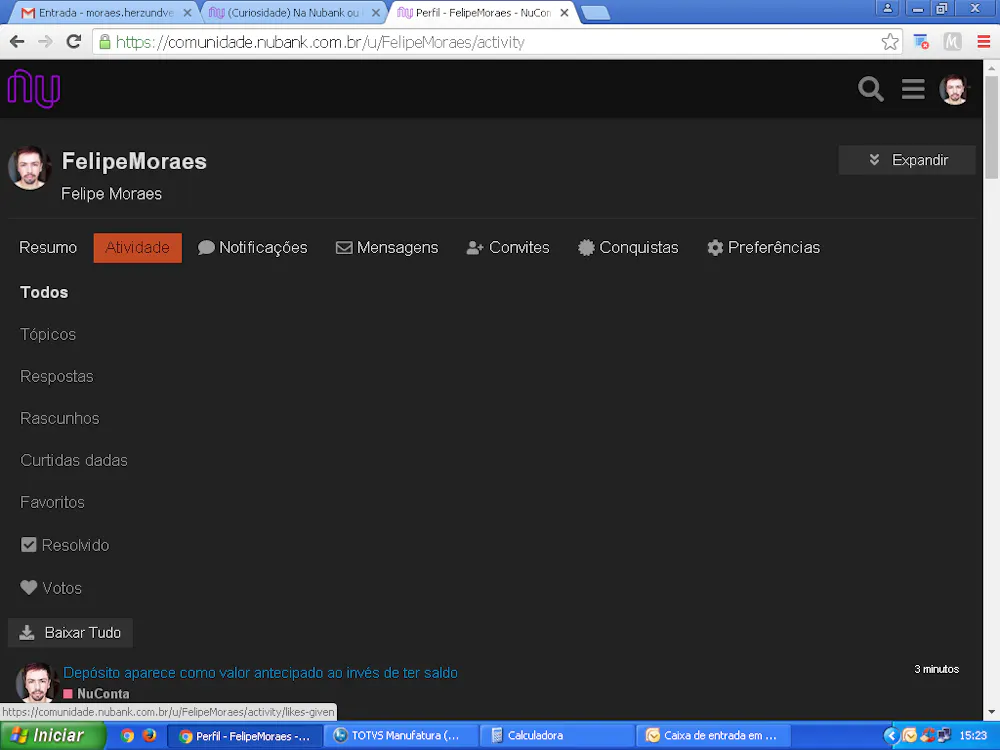This screenshot has width=1000, height=750.
Task: Filter the activity by Tópicos
Action: point(48,334)
